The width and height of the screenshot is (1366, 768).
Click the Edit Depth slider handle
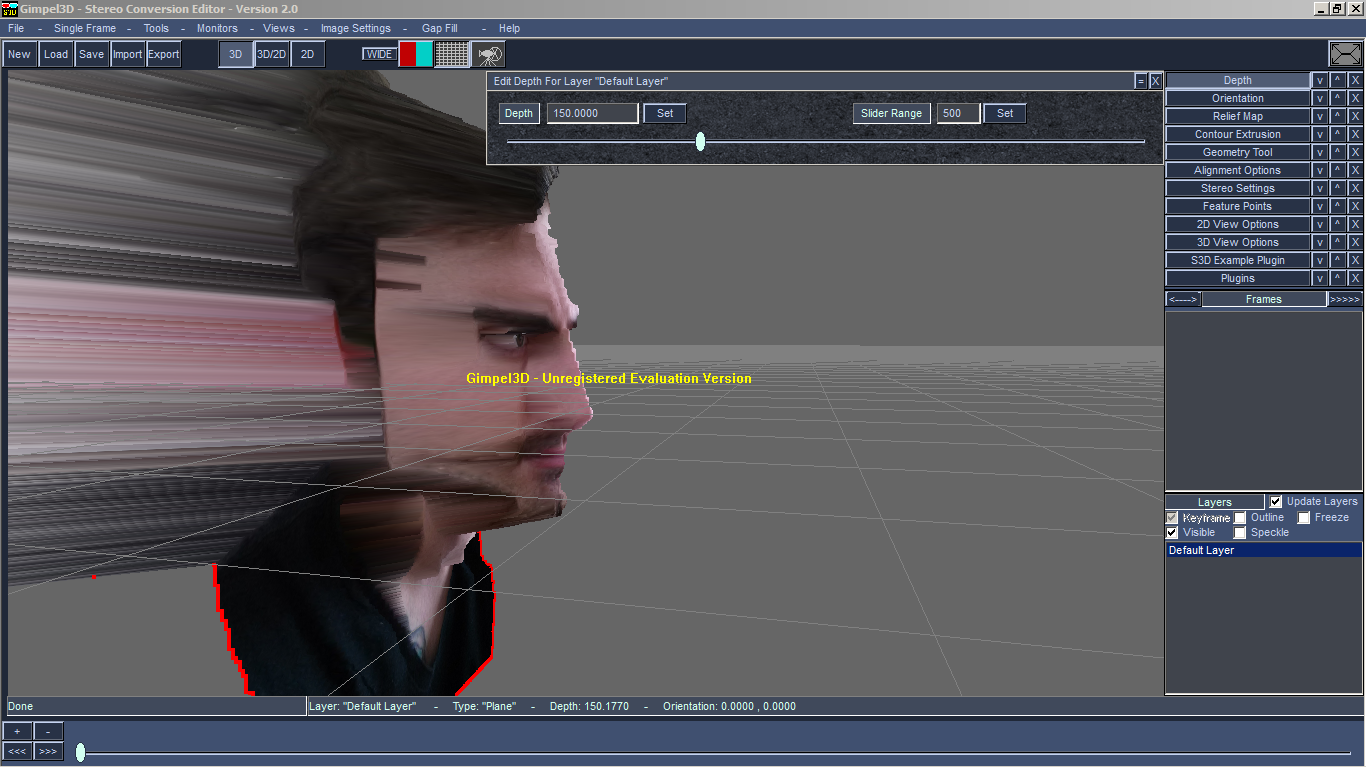click(700, 141)
